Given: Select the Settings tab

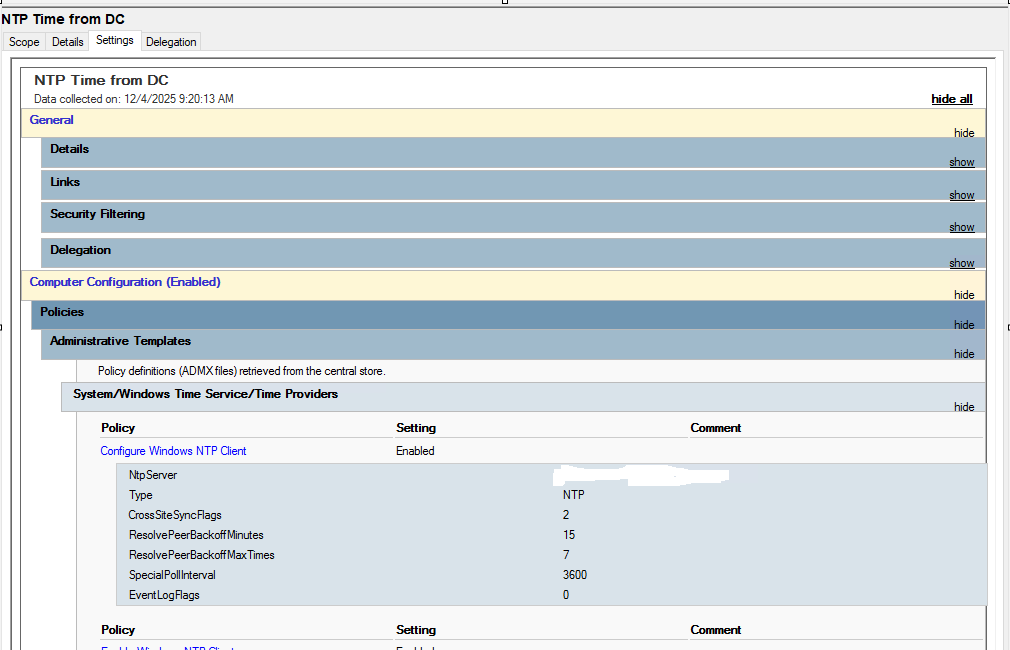Looking at the screenshot, I should [115, 40].
